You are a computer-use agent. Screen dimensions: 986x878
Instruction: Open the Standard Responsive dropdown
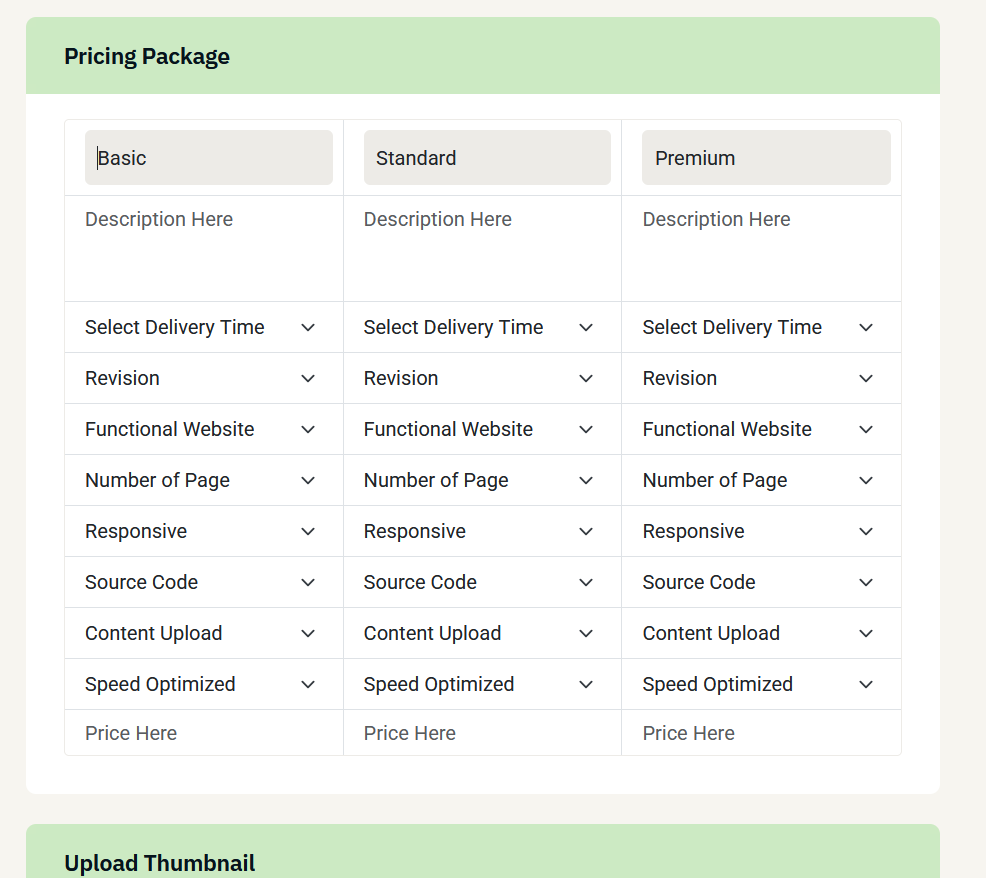(x=482, y=531)
